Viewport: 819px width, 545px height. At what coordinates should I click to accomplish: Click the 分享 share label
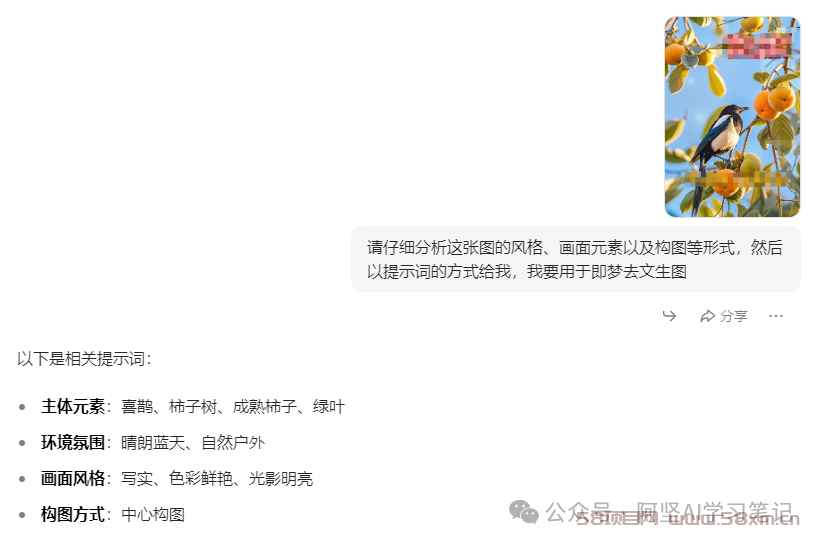coord(733,316)
